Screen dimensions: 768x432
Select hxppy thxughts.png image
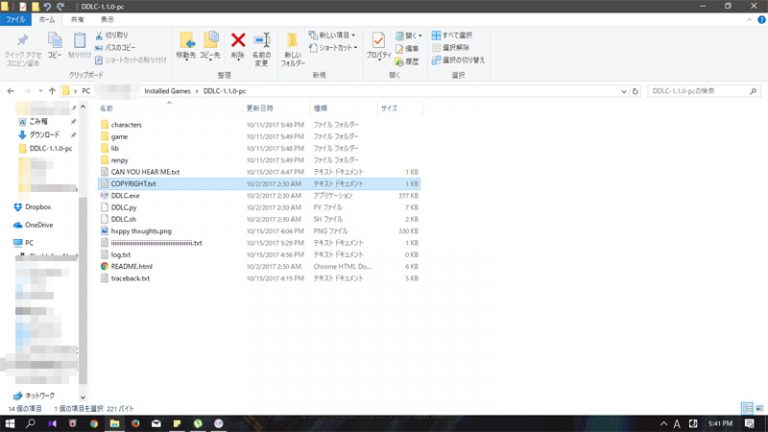coord(141,231)
